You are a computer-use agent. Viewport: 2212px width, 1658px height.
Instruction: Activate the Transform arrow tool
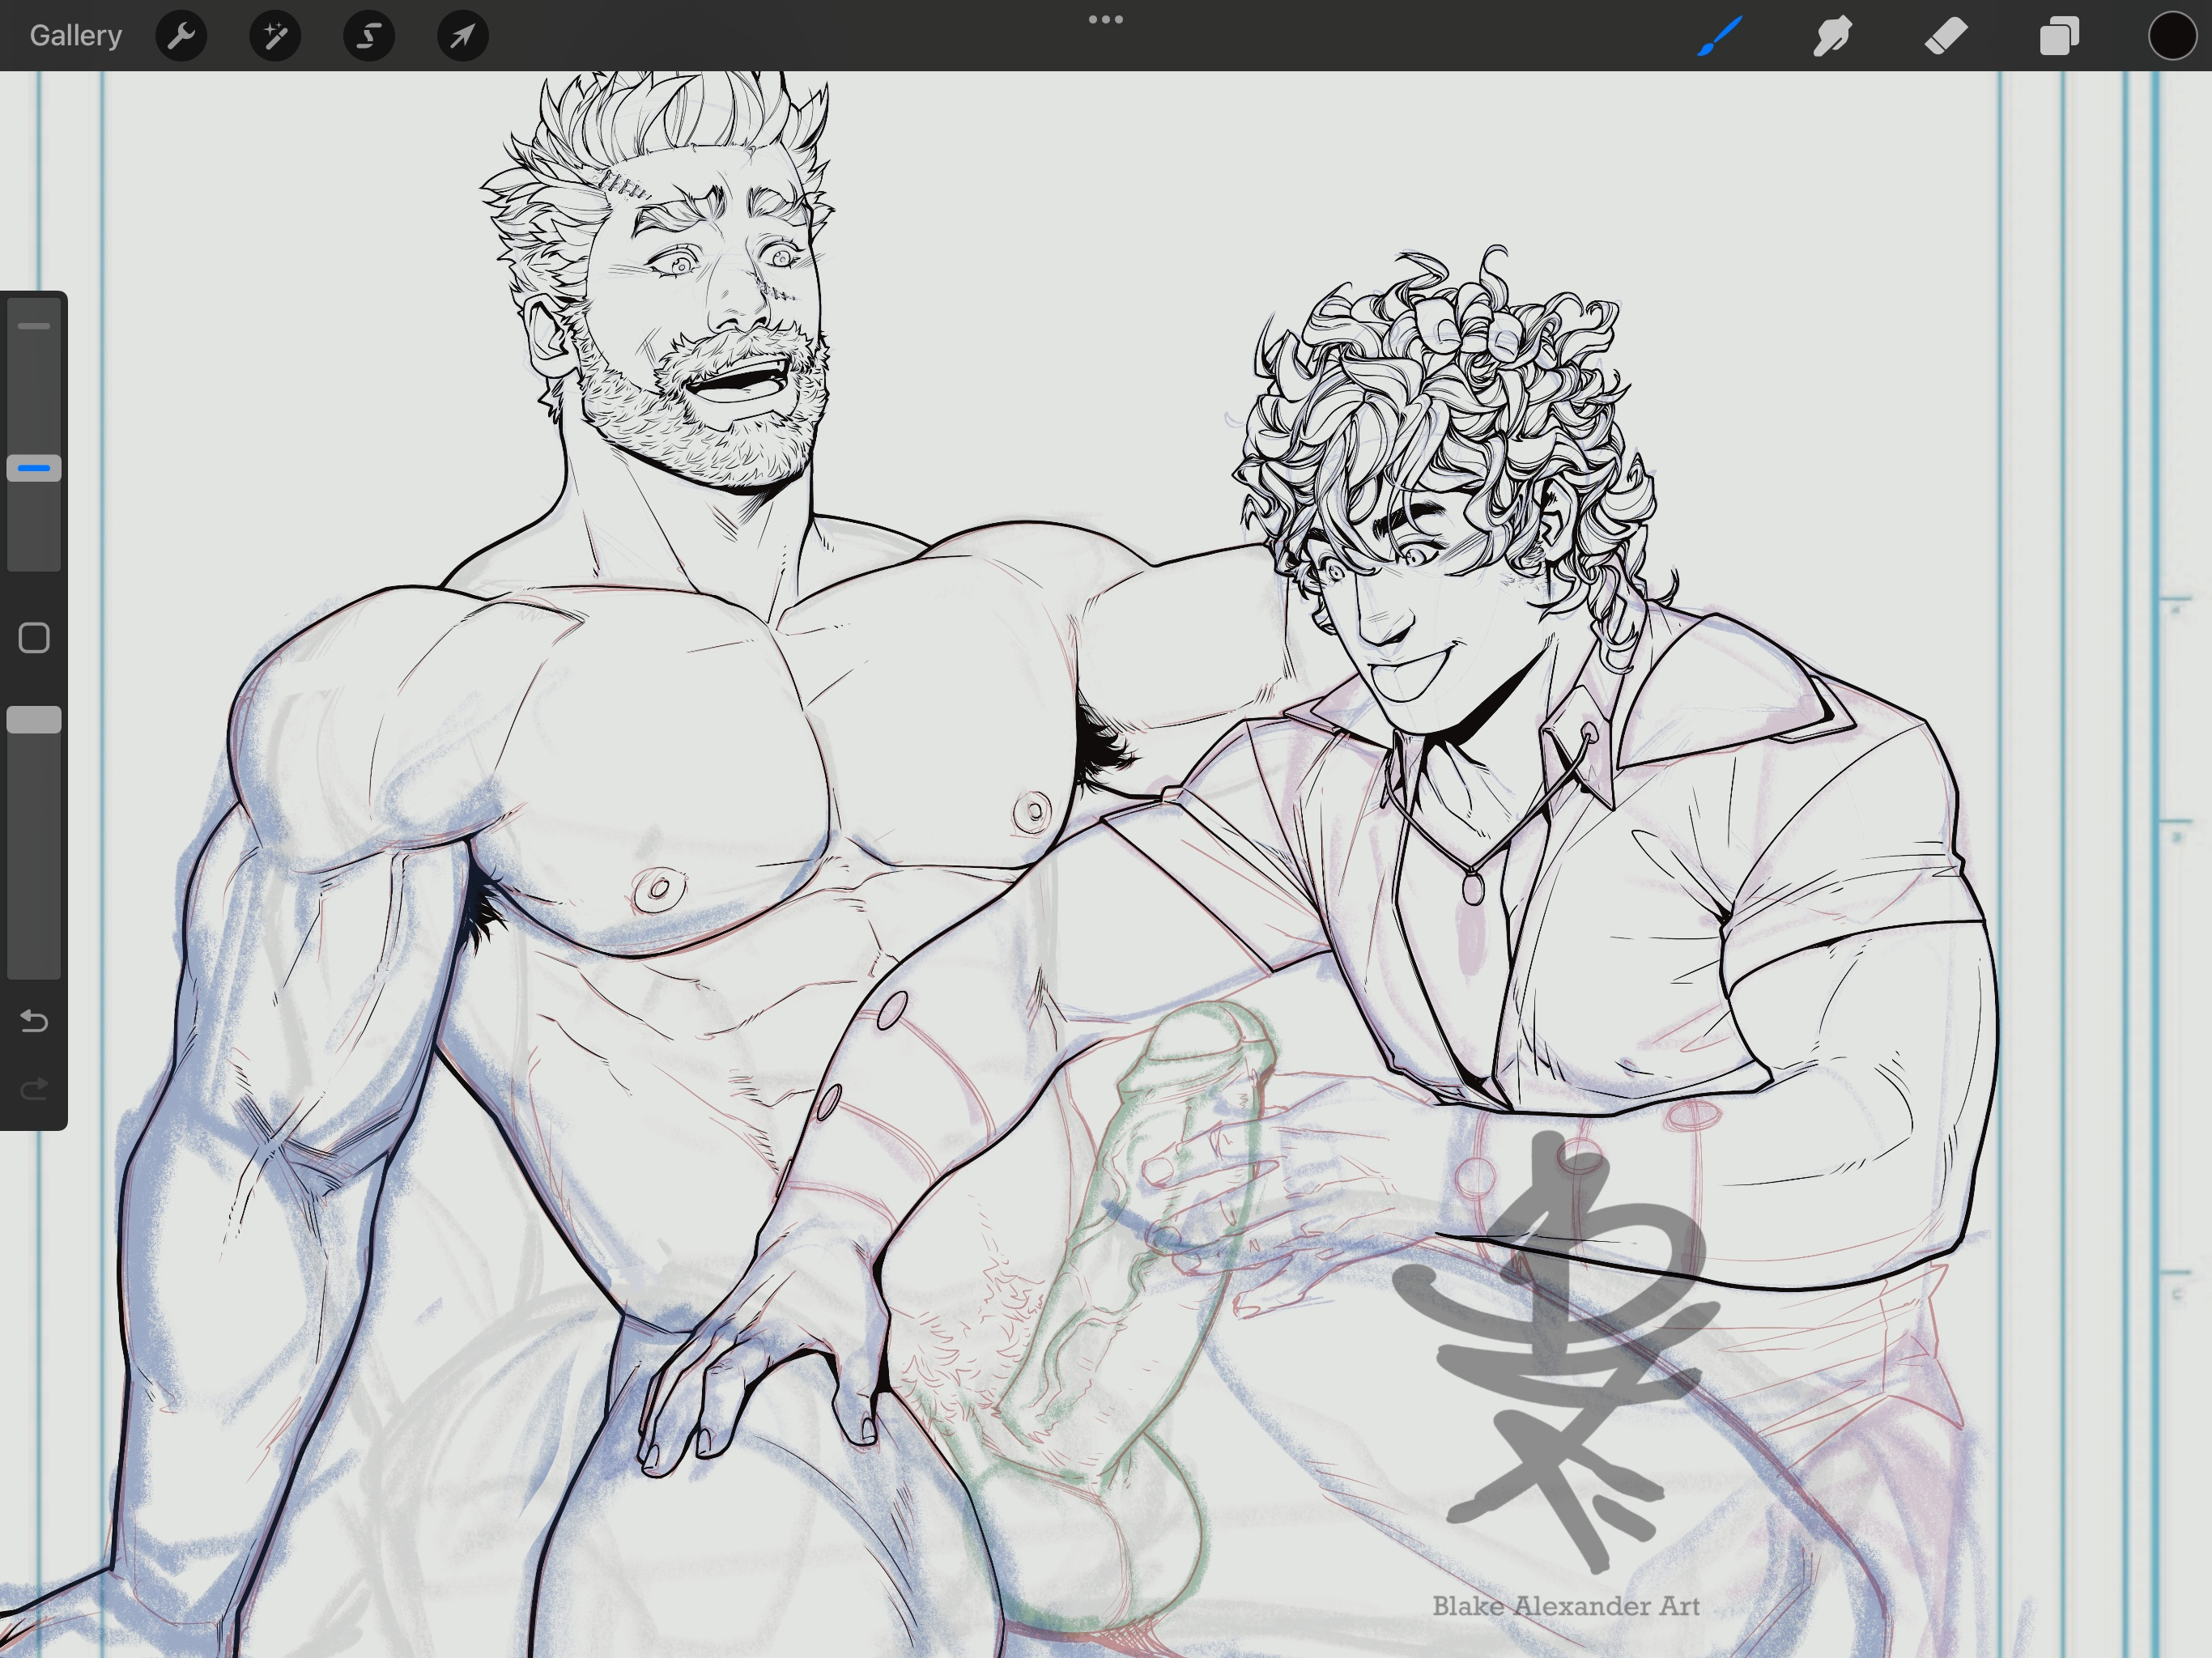click(463, 36)
